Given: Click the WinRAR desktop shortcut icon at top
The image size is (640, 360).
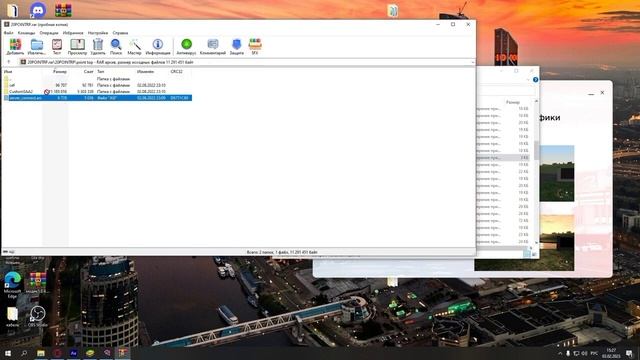Looking at the screenshot, I should point(63,10).
